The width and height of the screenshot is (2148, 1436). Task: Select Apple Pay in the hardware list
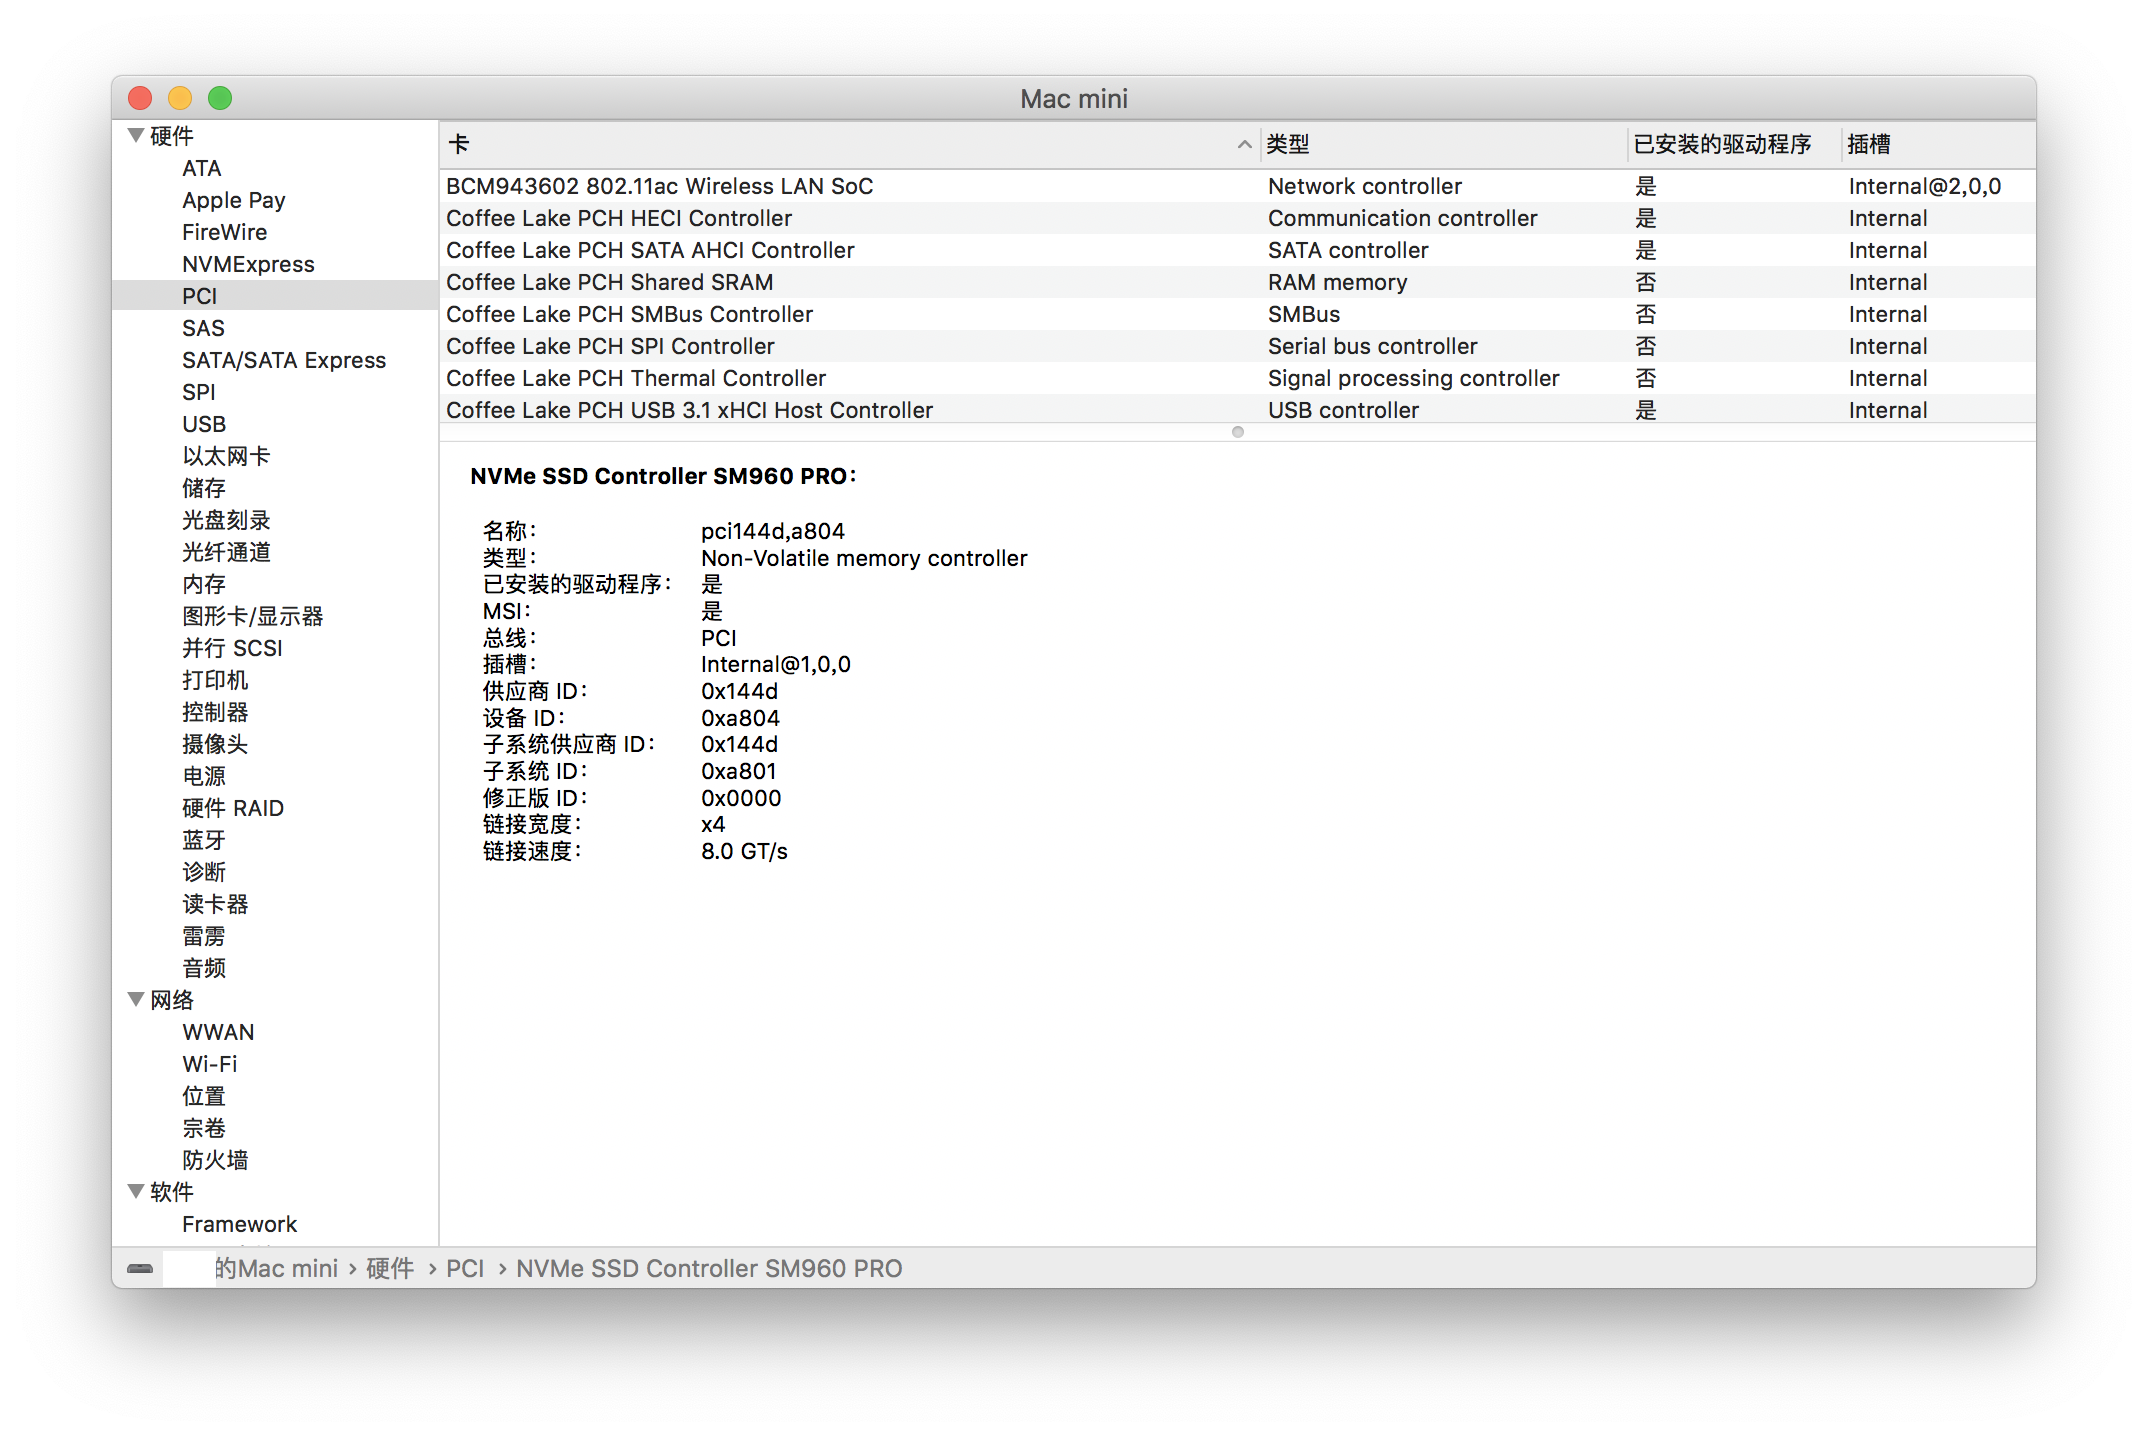(x=234, y=200)
